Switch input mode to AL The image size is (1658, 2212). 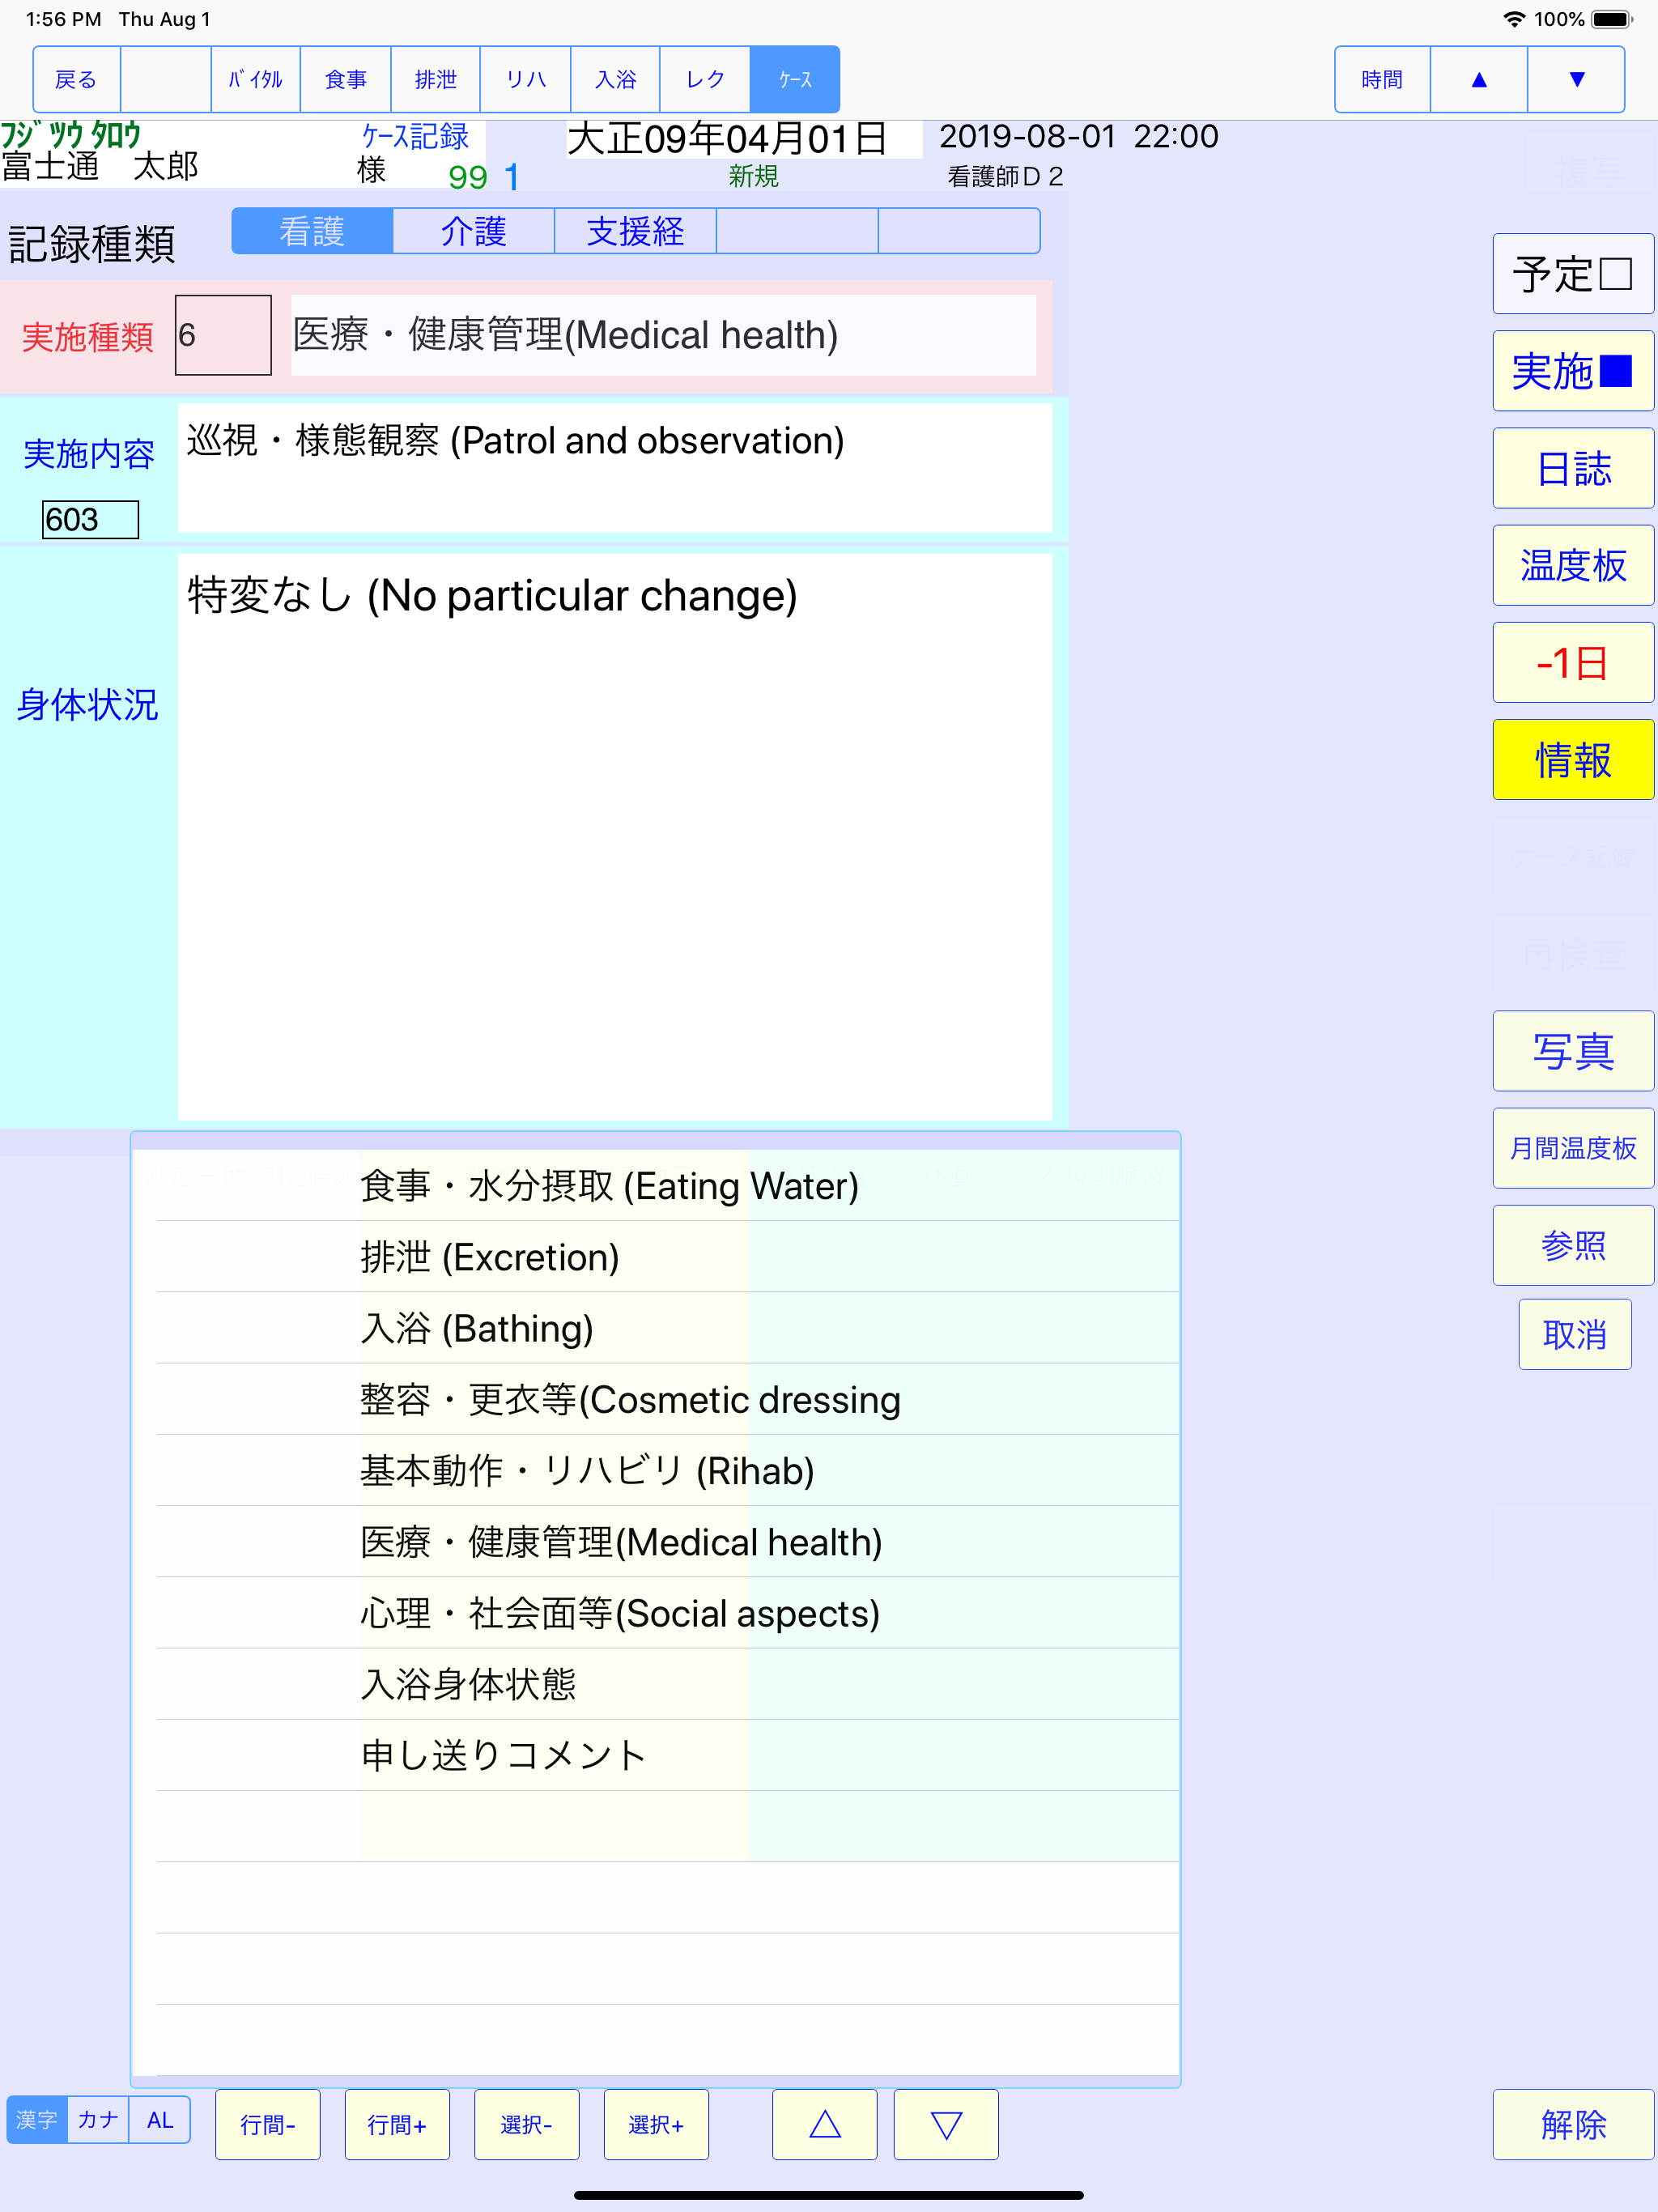(160, 2120)
